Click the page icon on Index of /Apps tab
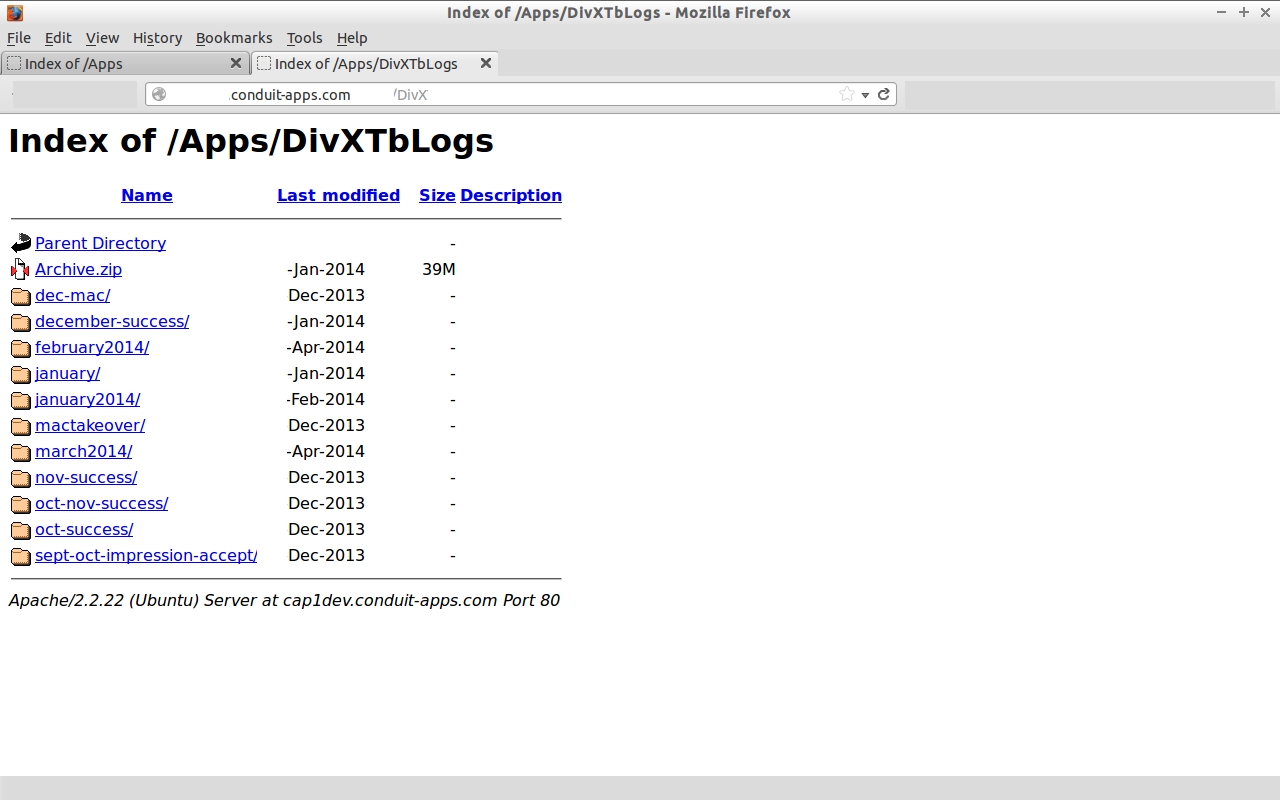This screenshot has width=1280, height=800. tap(14, 63)
